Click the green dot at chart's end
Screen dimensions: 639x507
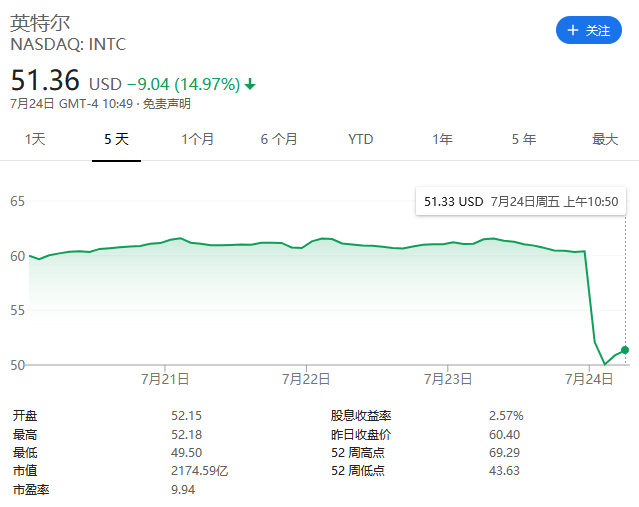click(x=626, y=349)
